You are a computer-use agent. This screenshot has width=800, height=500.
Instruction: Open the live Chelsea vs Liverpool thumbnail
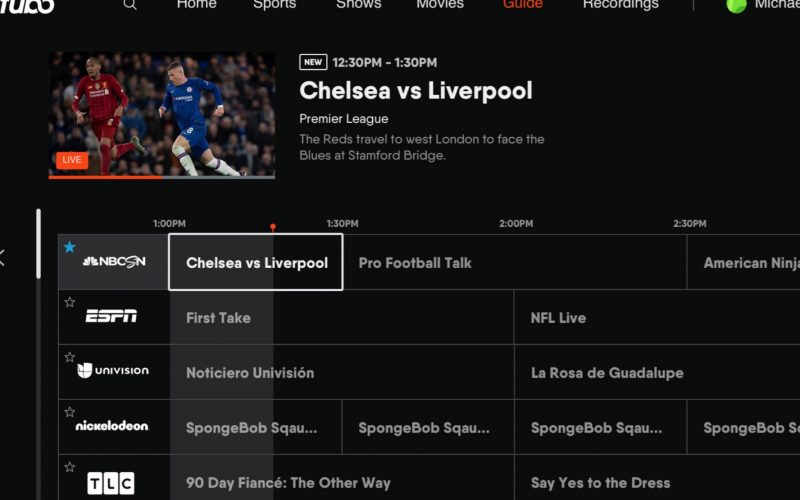point(162,115)
